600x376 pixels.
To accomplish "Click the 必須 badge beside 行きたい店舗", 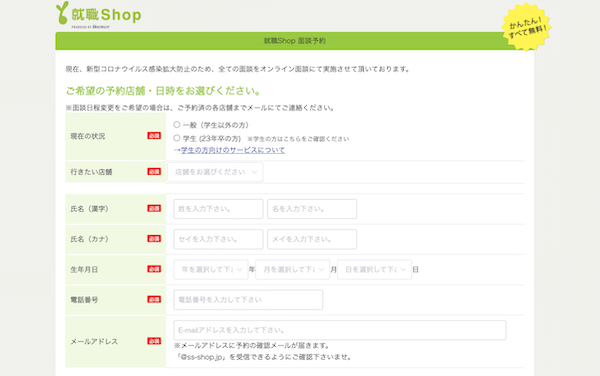I will click(154, 172).
